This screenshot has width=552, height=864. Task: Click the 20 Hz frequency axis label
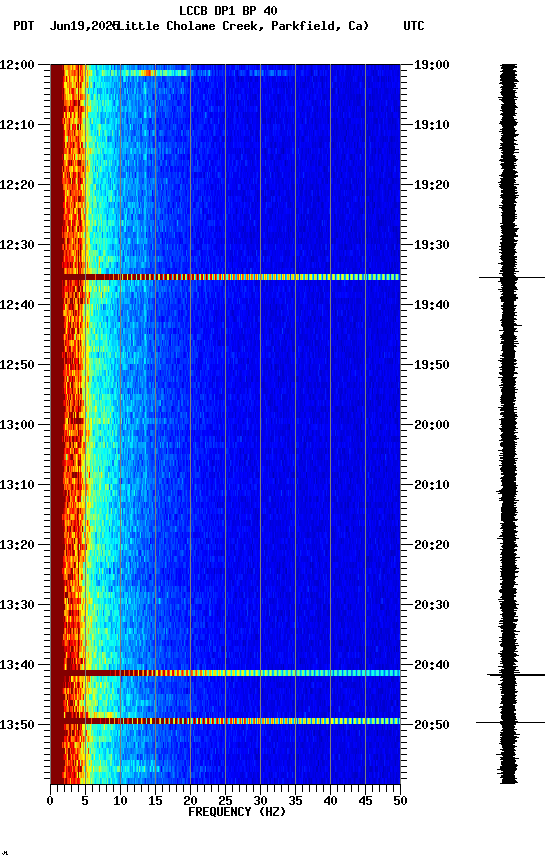click(190, 801)
